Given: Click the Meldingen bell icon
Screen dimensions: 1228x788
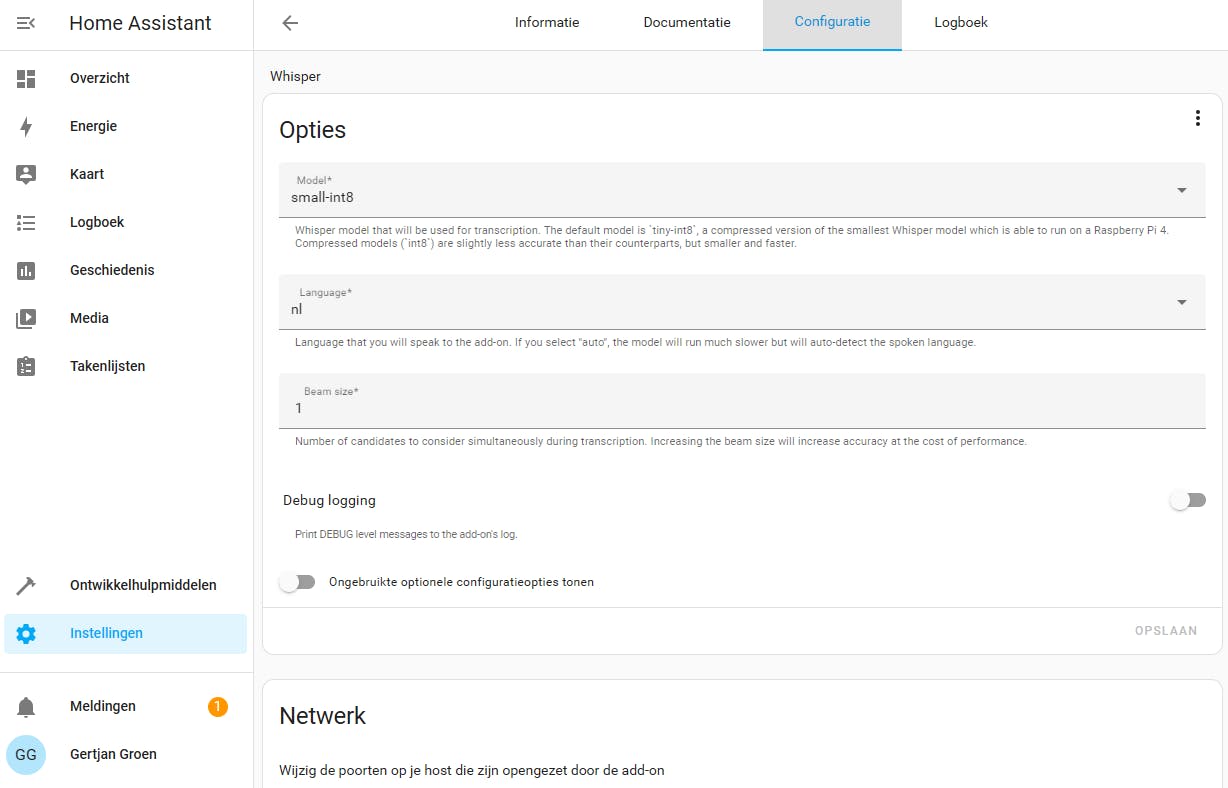Looking at the screenshot, I should pyautogui.click(x=26, y=707).
